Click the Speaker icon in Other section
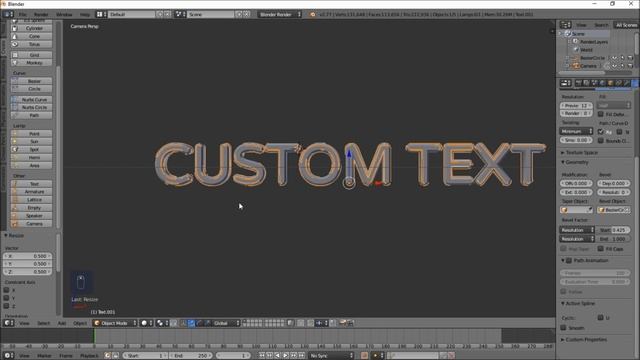The image size is (640, 360). tap(15, 216)
